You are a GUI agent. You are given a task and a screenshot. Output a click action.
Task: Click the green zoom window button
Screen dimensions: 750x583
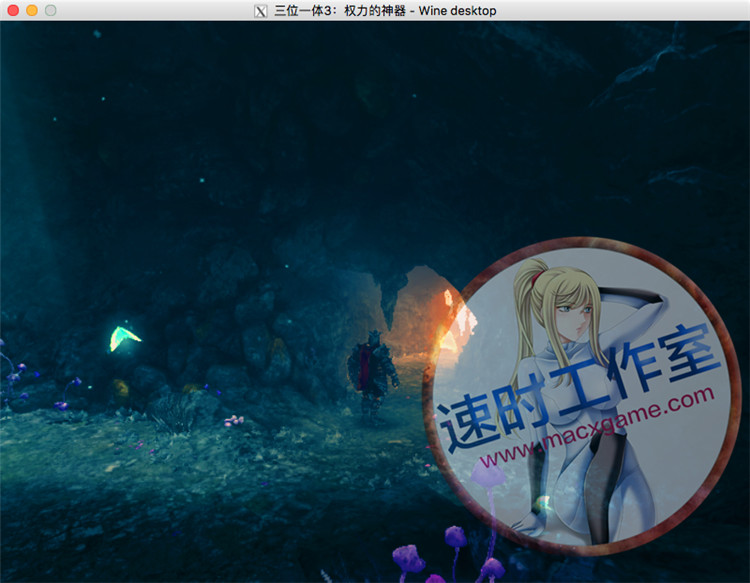pyautogui.click(x=51, y=10)
